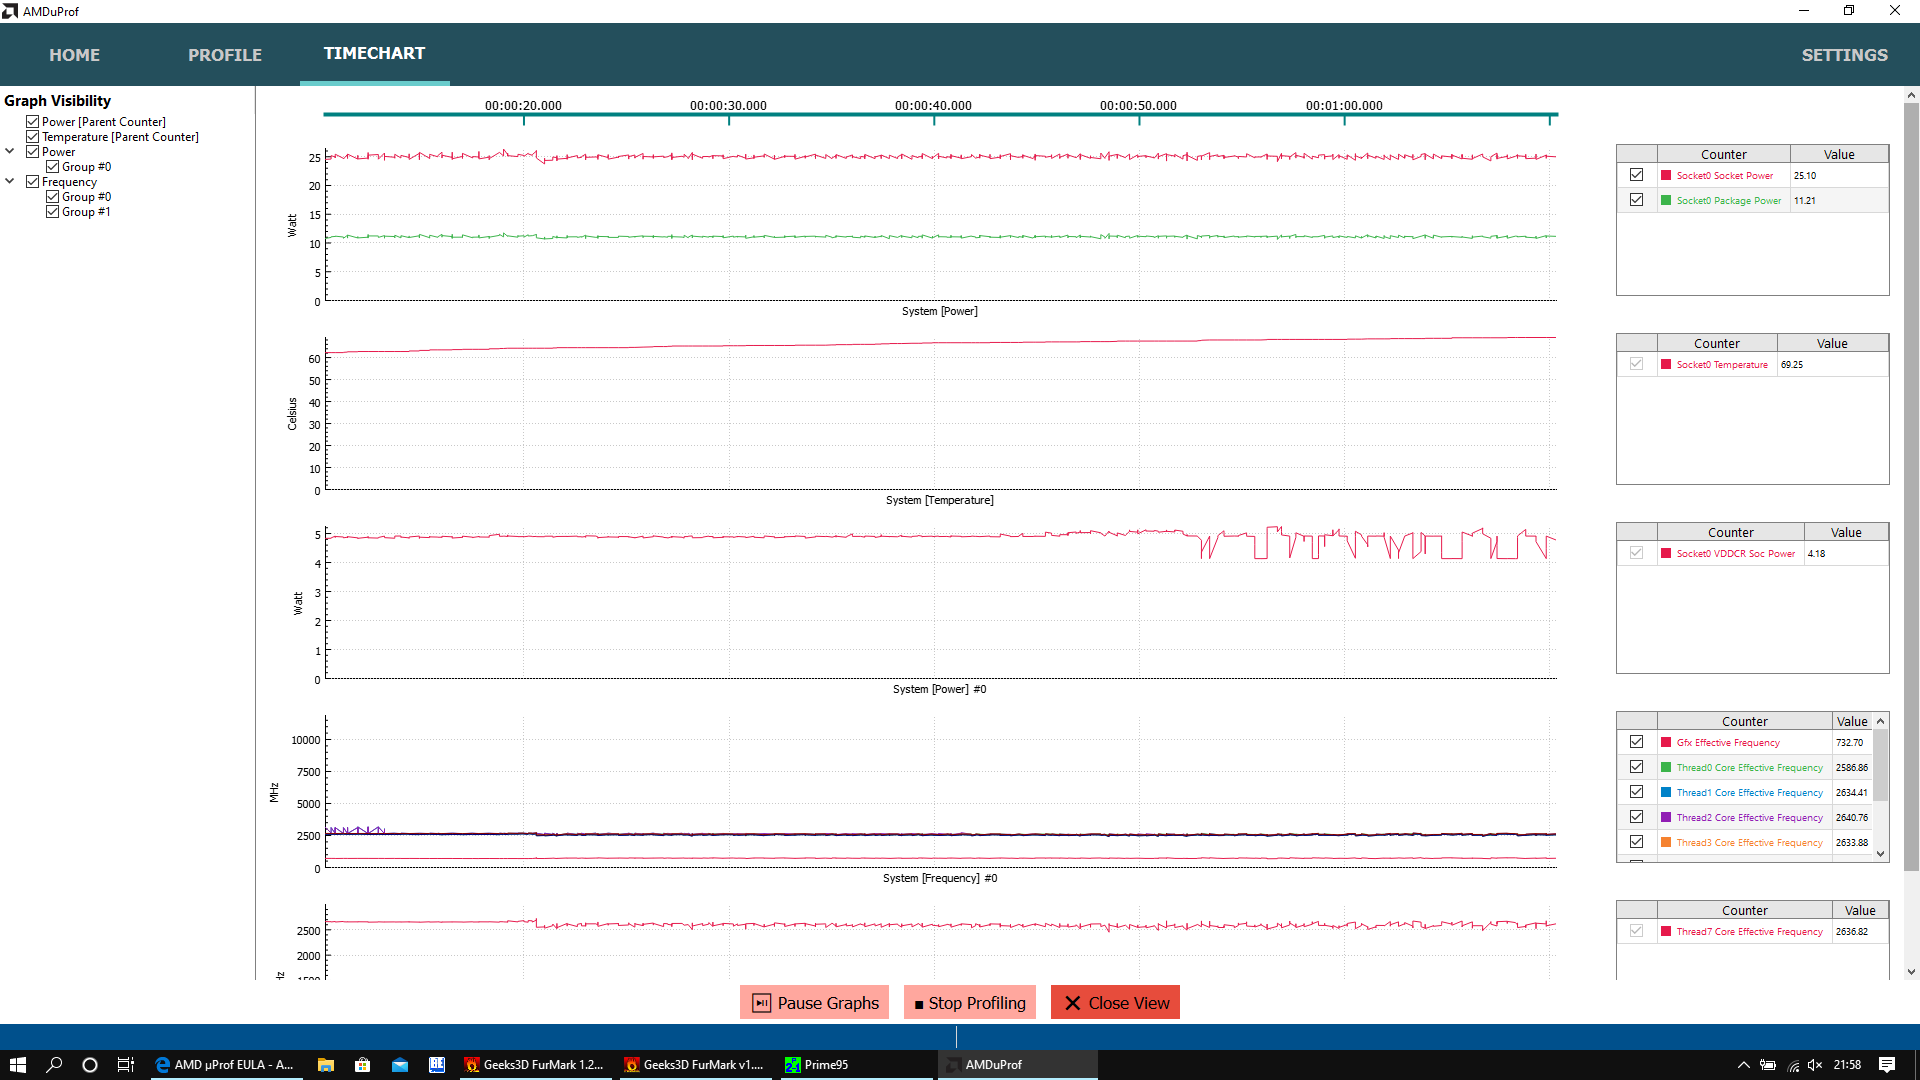The width and height of the screenshot is (1920, 1080).
Task: Click the Stop Profiling button
Action: point(969,1003)
